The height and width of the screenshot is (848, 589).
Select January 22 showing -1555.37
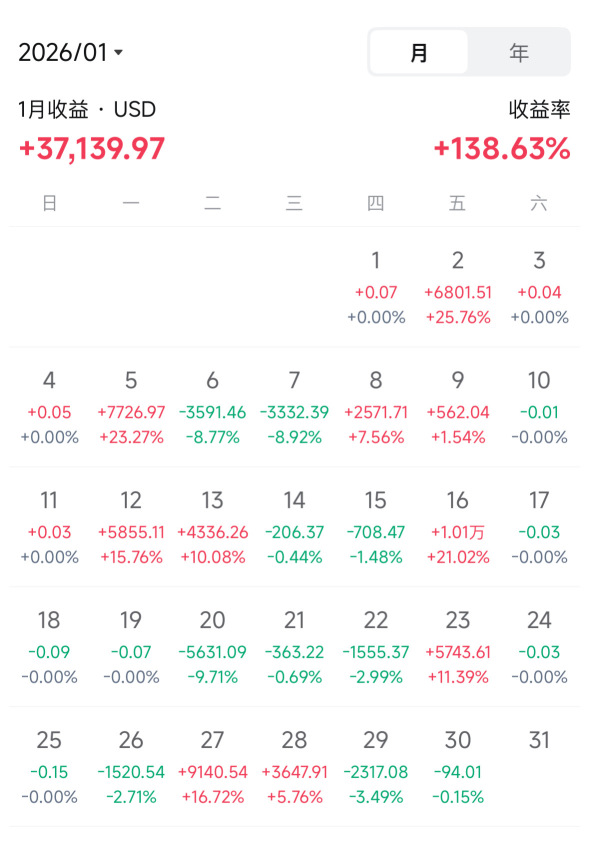[376, 647]
